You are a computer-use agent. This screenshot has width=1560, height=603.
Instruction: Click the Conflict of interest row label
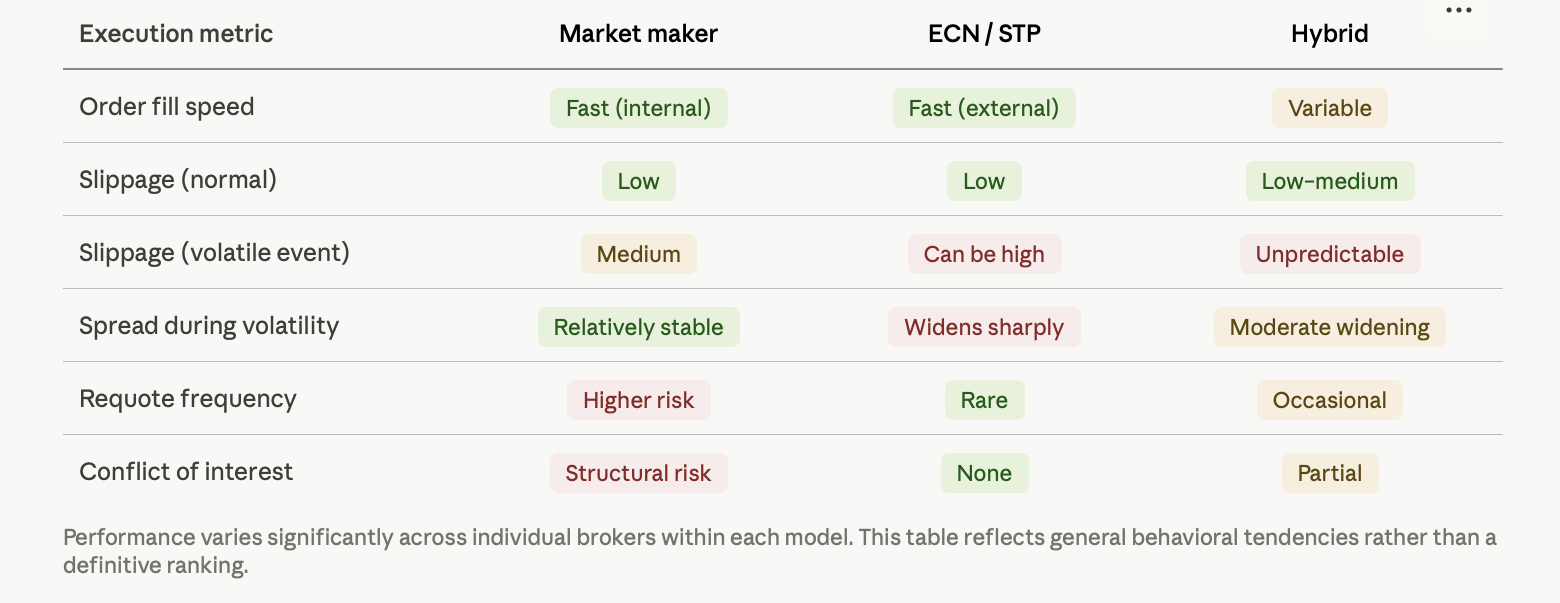point(186,472)
